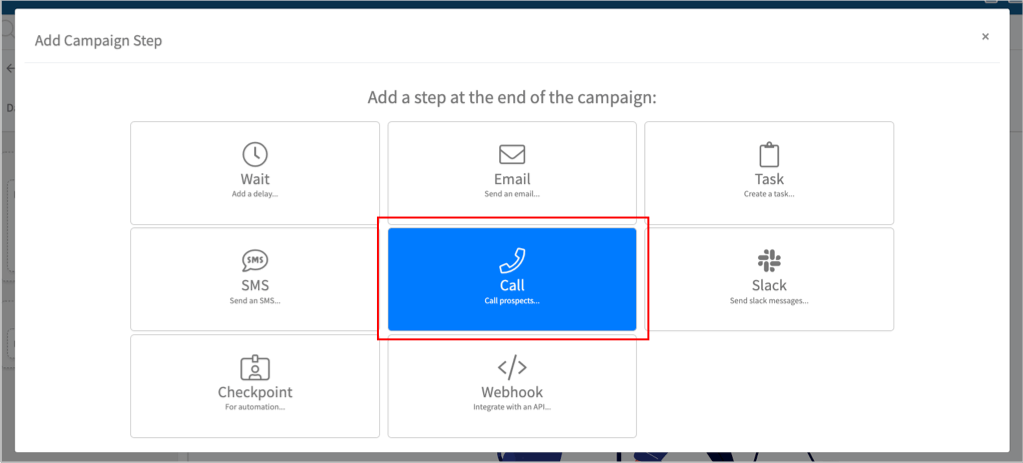Click the Slack logo icon
1023x463 pixels.
pyautogui.click(x=769, y=261)
